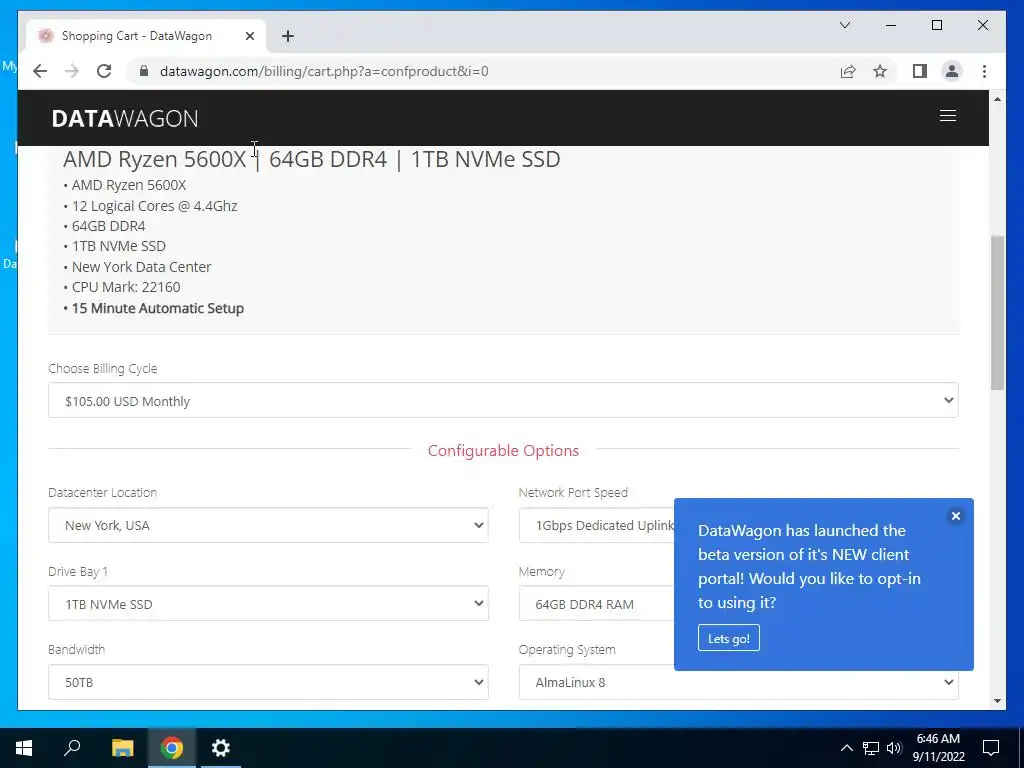This screenshot has width=1024, height=768.
Task: Open Chrome side panel
Action: (x=920, y=71)
